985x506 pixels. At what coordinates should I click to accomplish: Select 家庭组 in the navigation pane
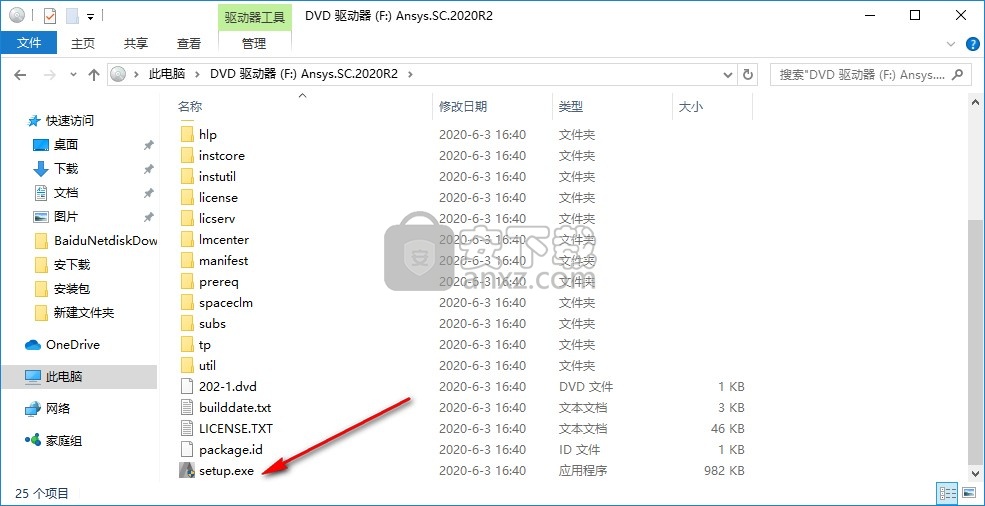tap(63, 441)
